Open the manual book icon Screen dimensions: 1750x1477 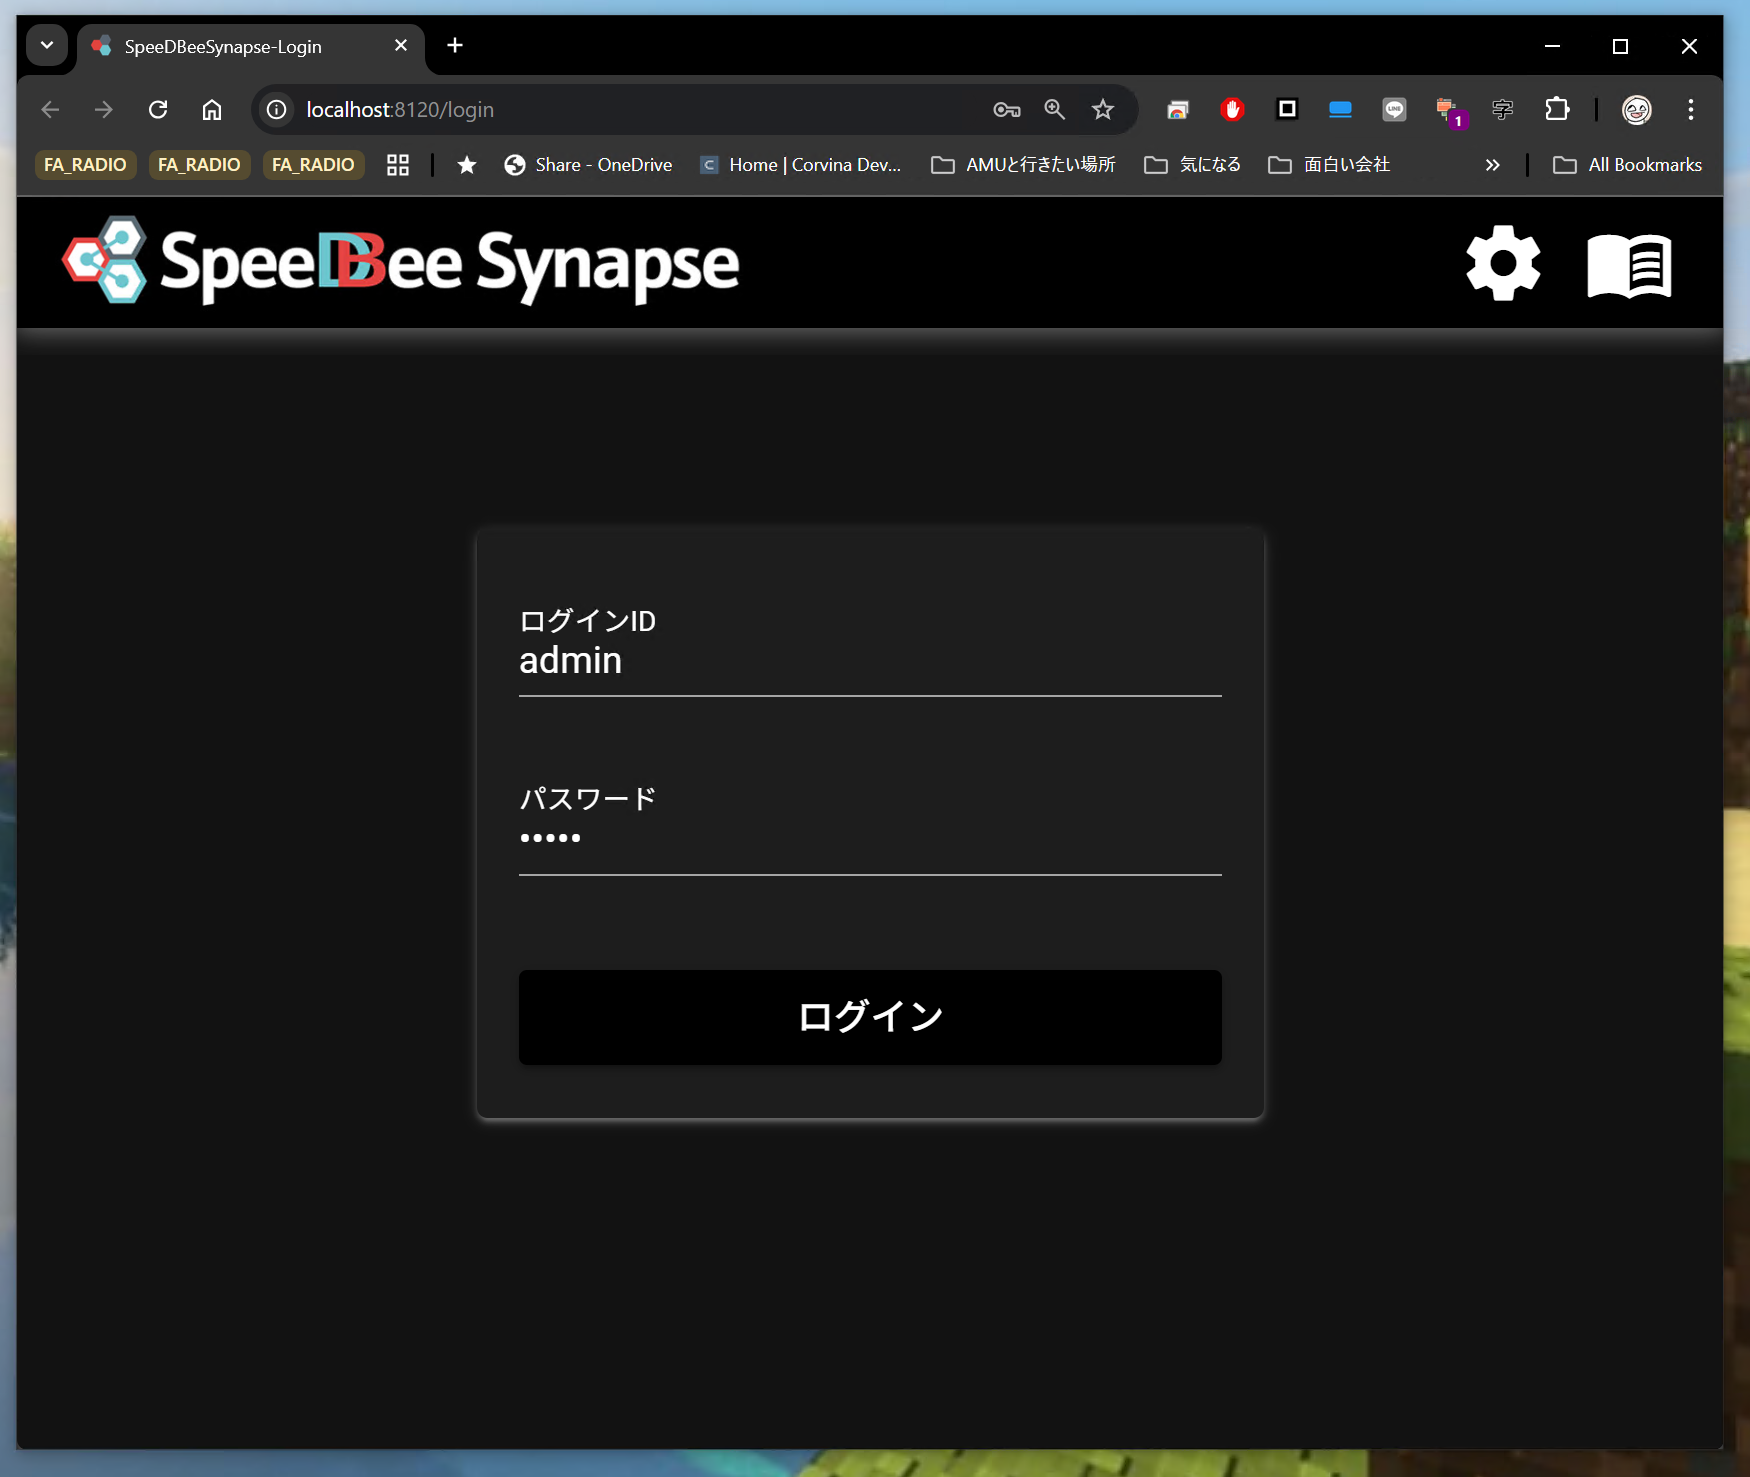(1629, 265)
